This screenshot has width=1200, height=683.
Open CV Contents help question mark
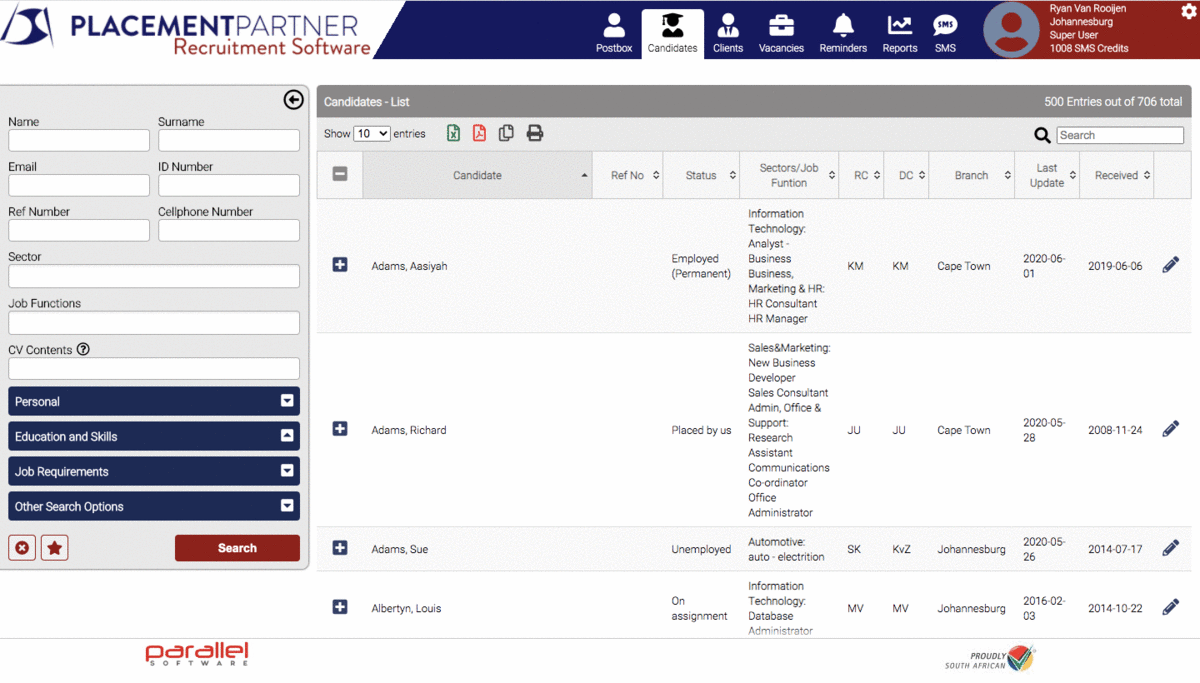83,349
